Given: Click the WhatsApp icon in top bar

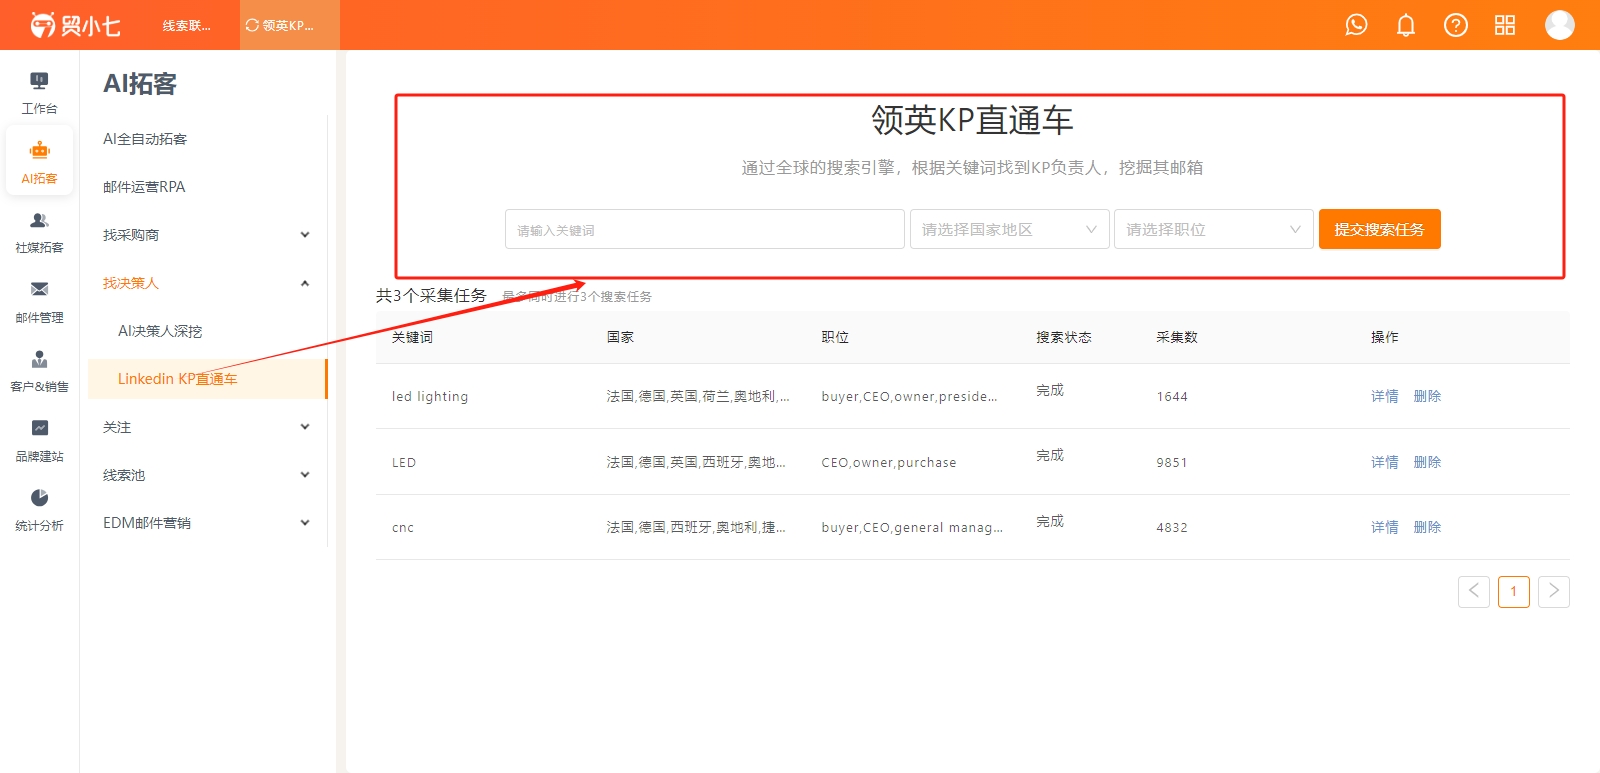Looking at the screenshot, I should 1356,25.
